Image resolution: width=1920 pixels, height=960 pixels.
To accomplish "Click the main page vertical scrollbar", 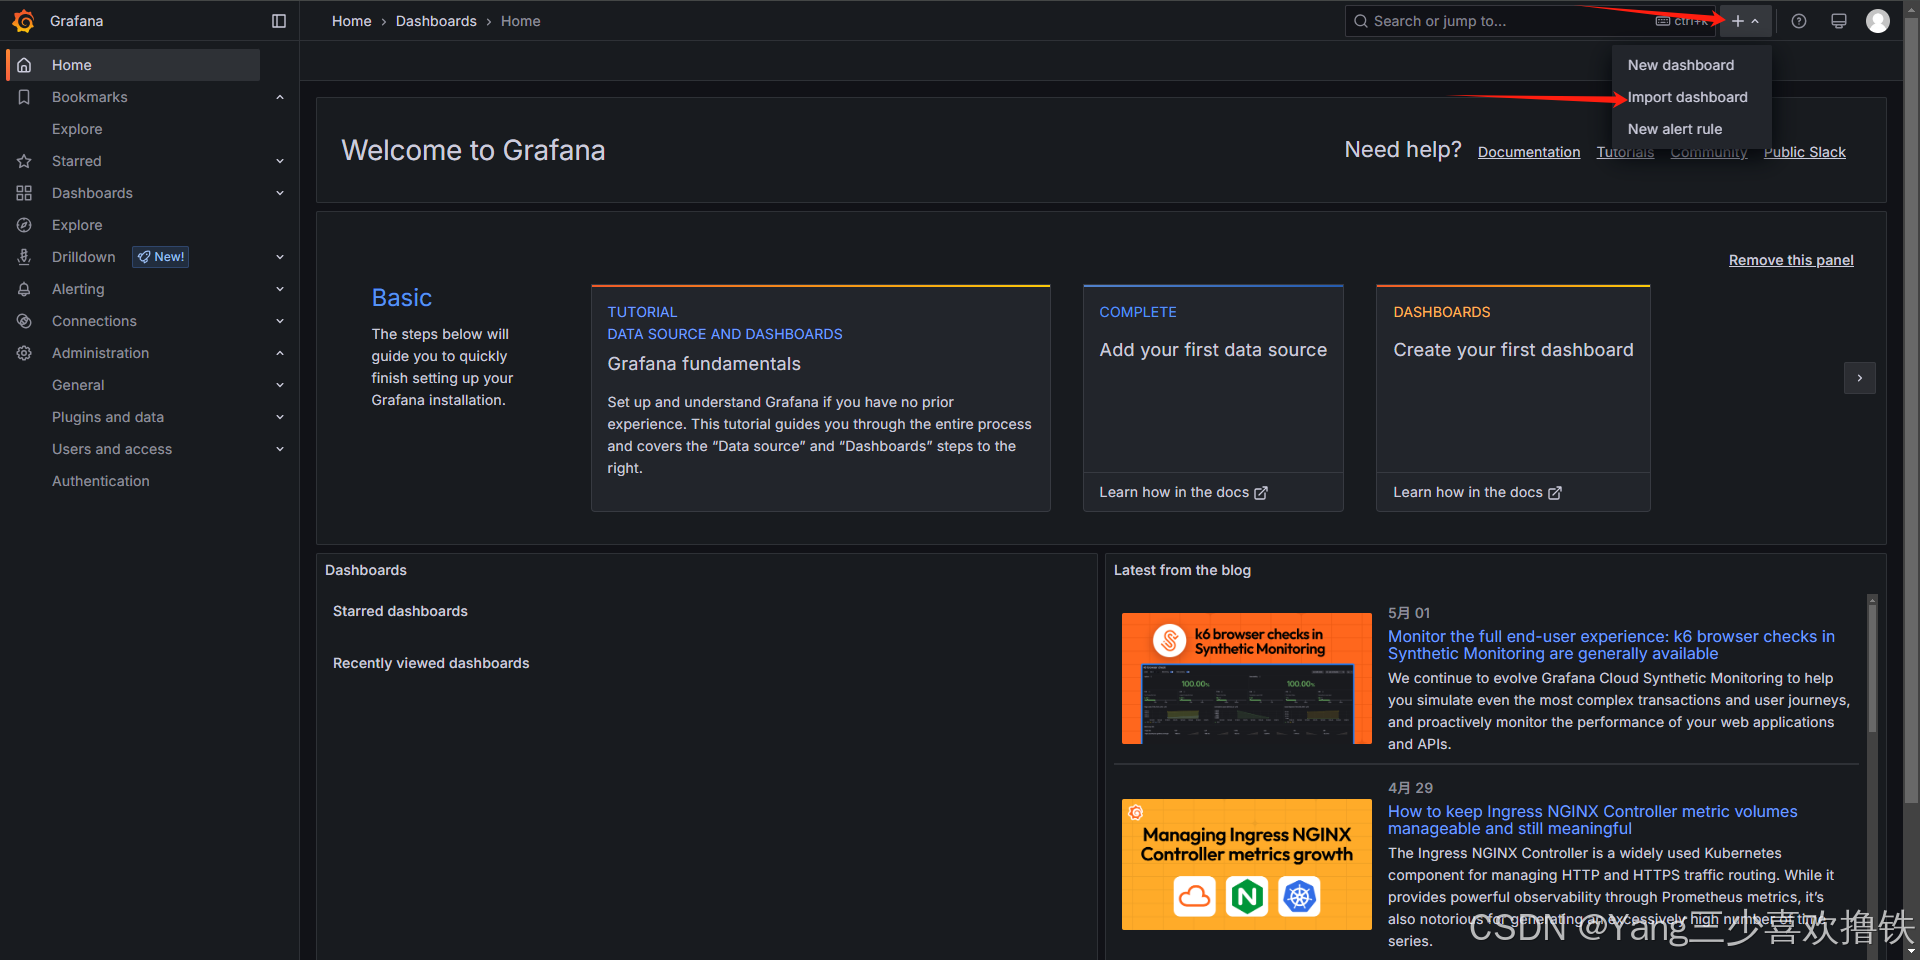I will (x=1912, y=410).
